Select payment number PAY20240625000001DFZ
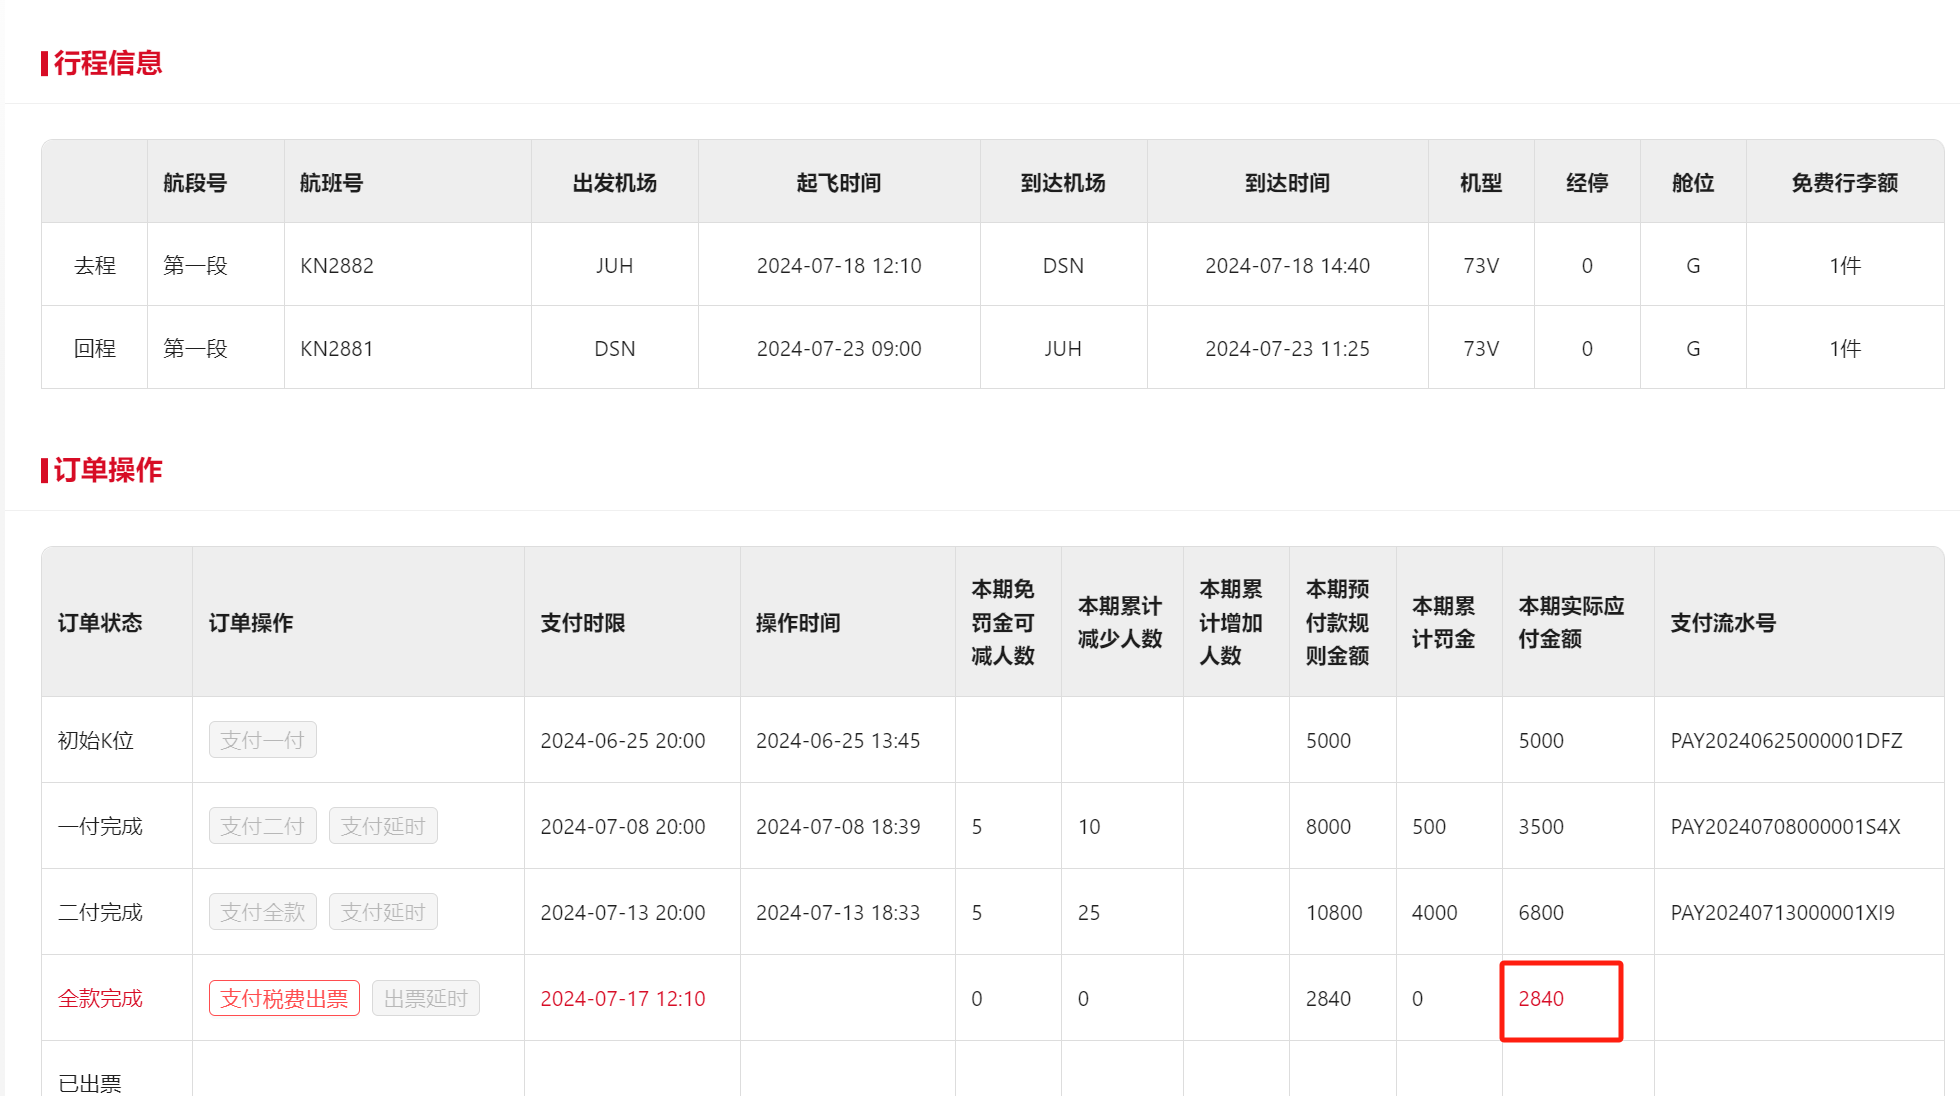The width and height of the screenshot is (1960, 1096). [x=1786, y=741]
